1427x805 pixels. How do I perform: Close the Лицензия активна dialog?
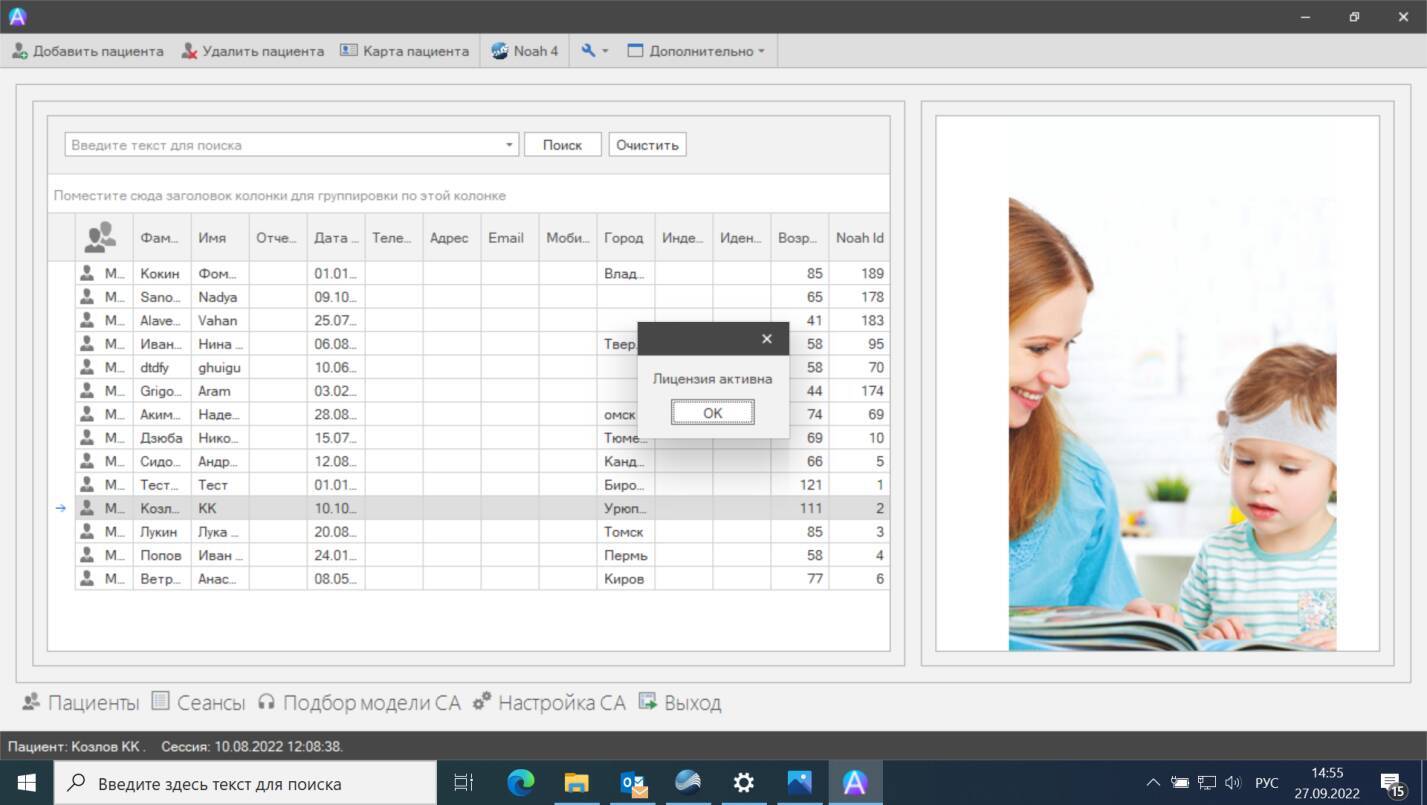point(767,339)
